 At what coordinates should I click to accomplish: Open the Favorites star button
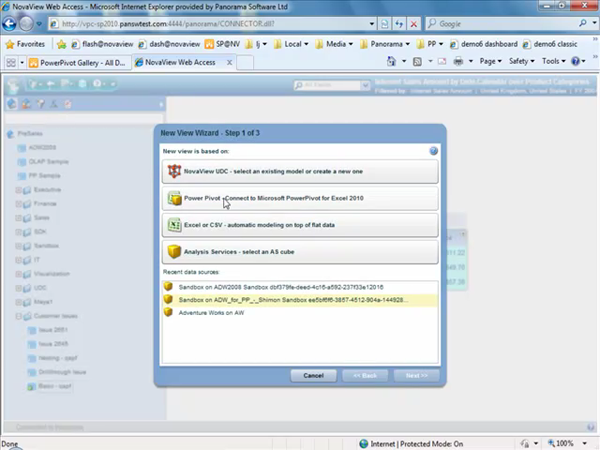[x=25, y=44]
